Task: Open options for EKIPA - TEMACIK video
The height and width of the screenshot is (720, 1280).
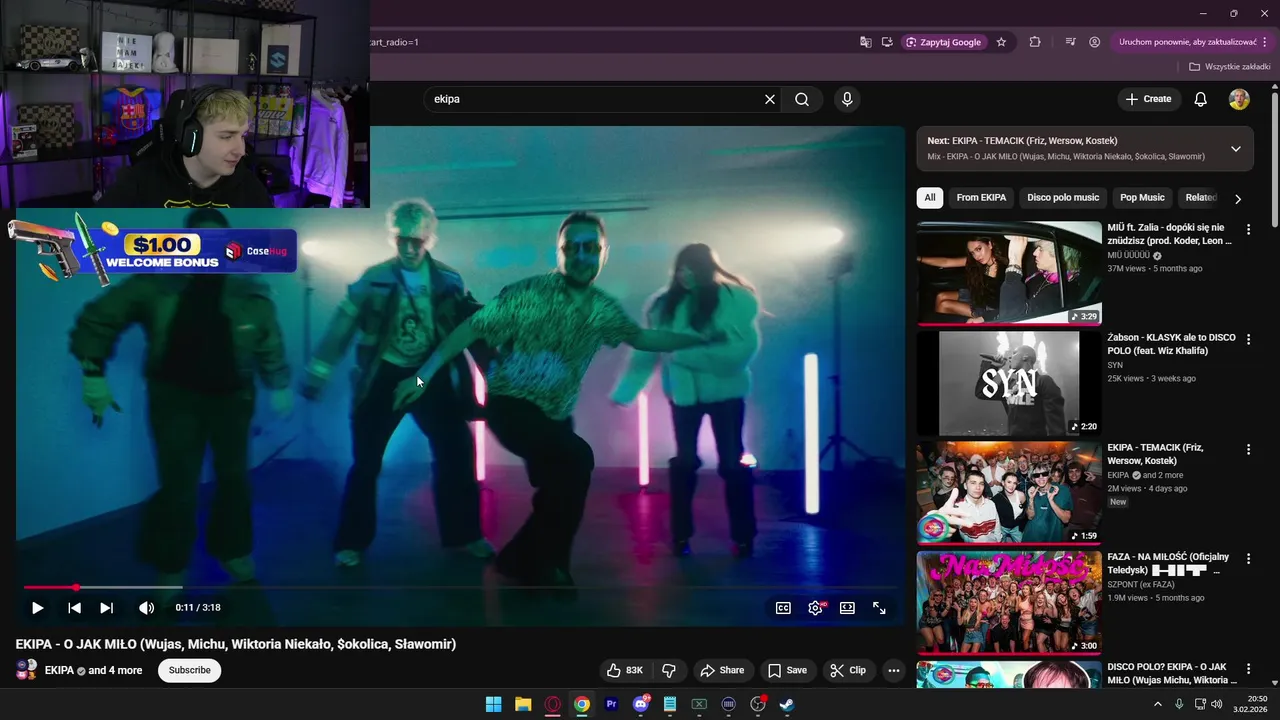Action: (1248, 449)
